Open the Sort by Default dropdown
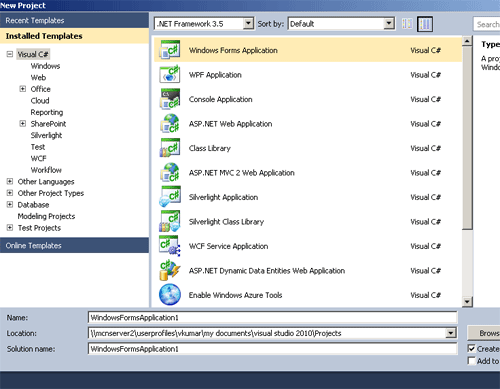Viewport: 500px width, 389px height. (x=341, y=24)
